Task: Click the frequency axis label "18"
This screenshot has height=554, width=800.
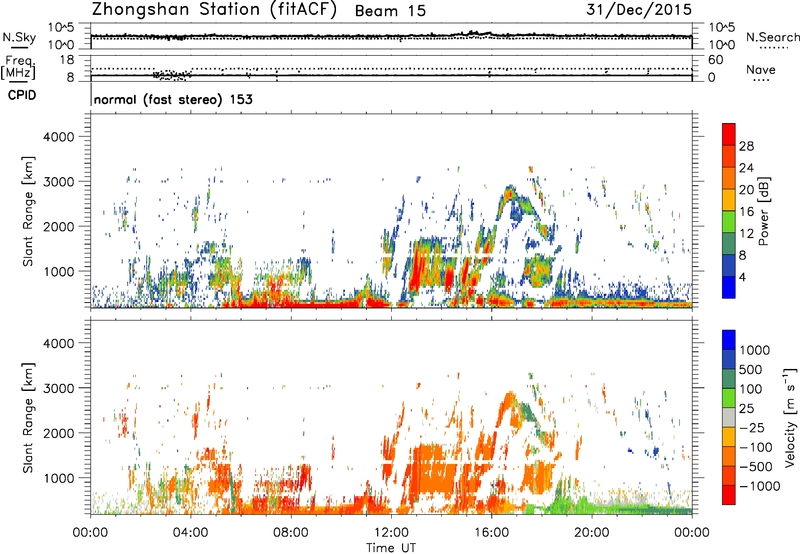Action: [67, 60]
